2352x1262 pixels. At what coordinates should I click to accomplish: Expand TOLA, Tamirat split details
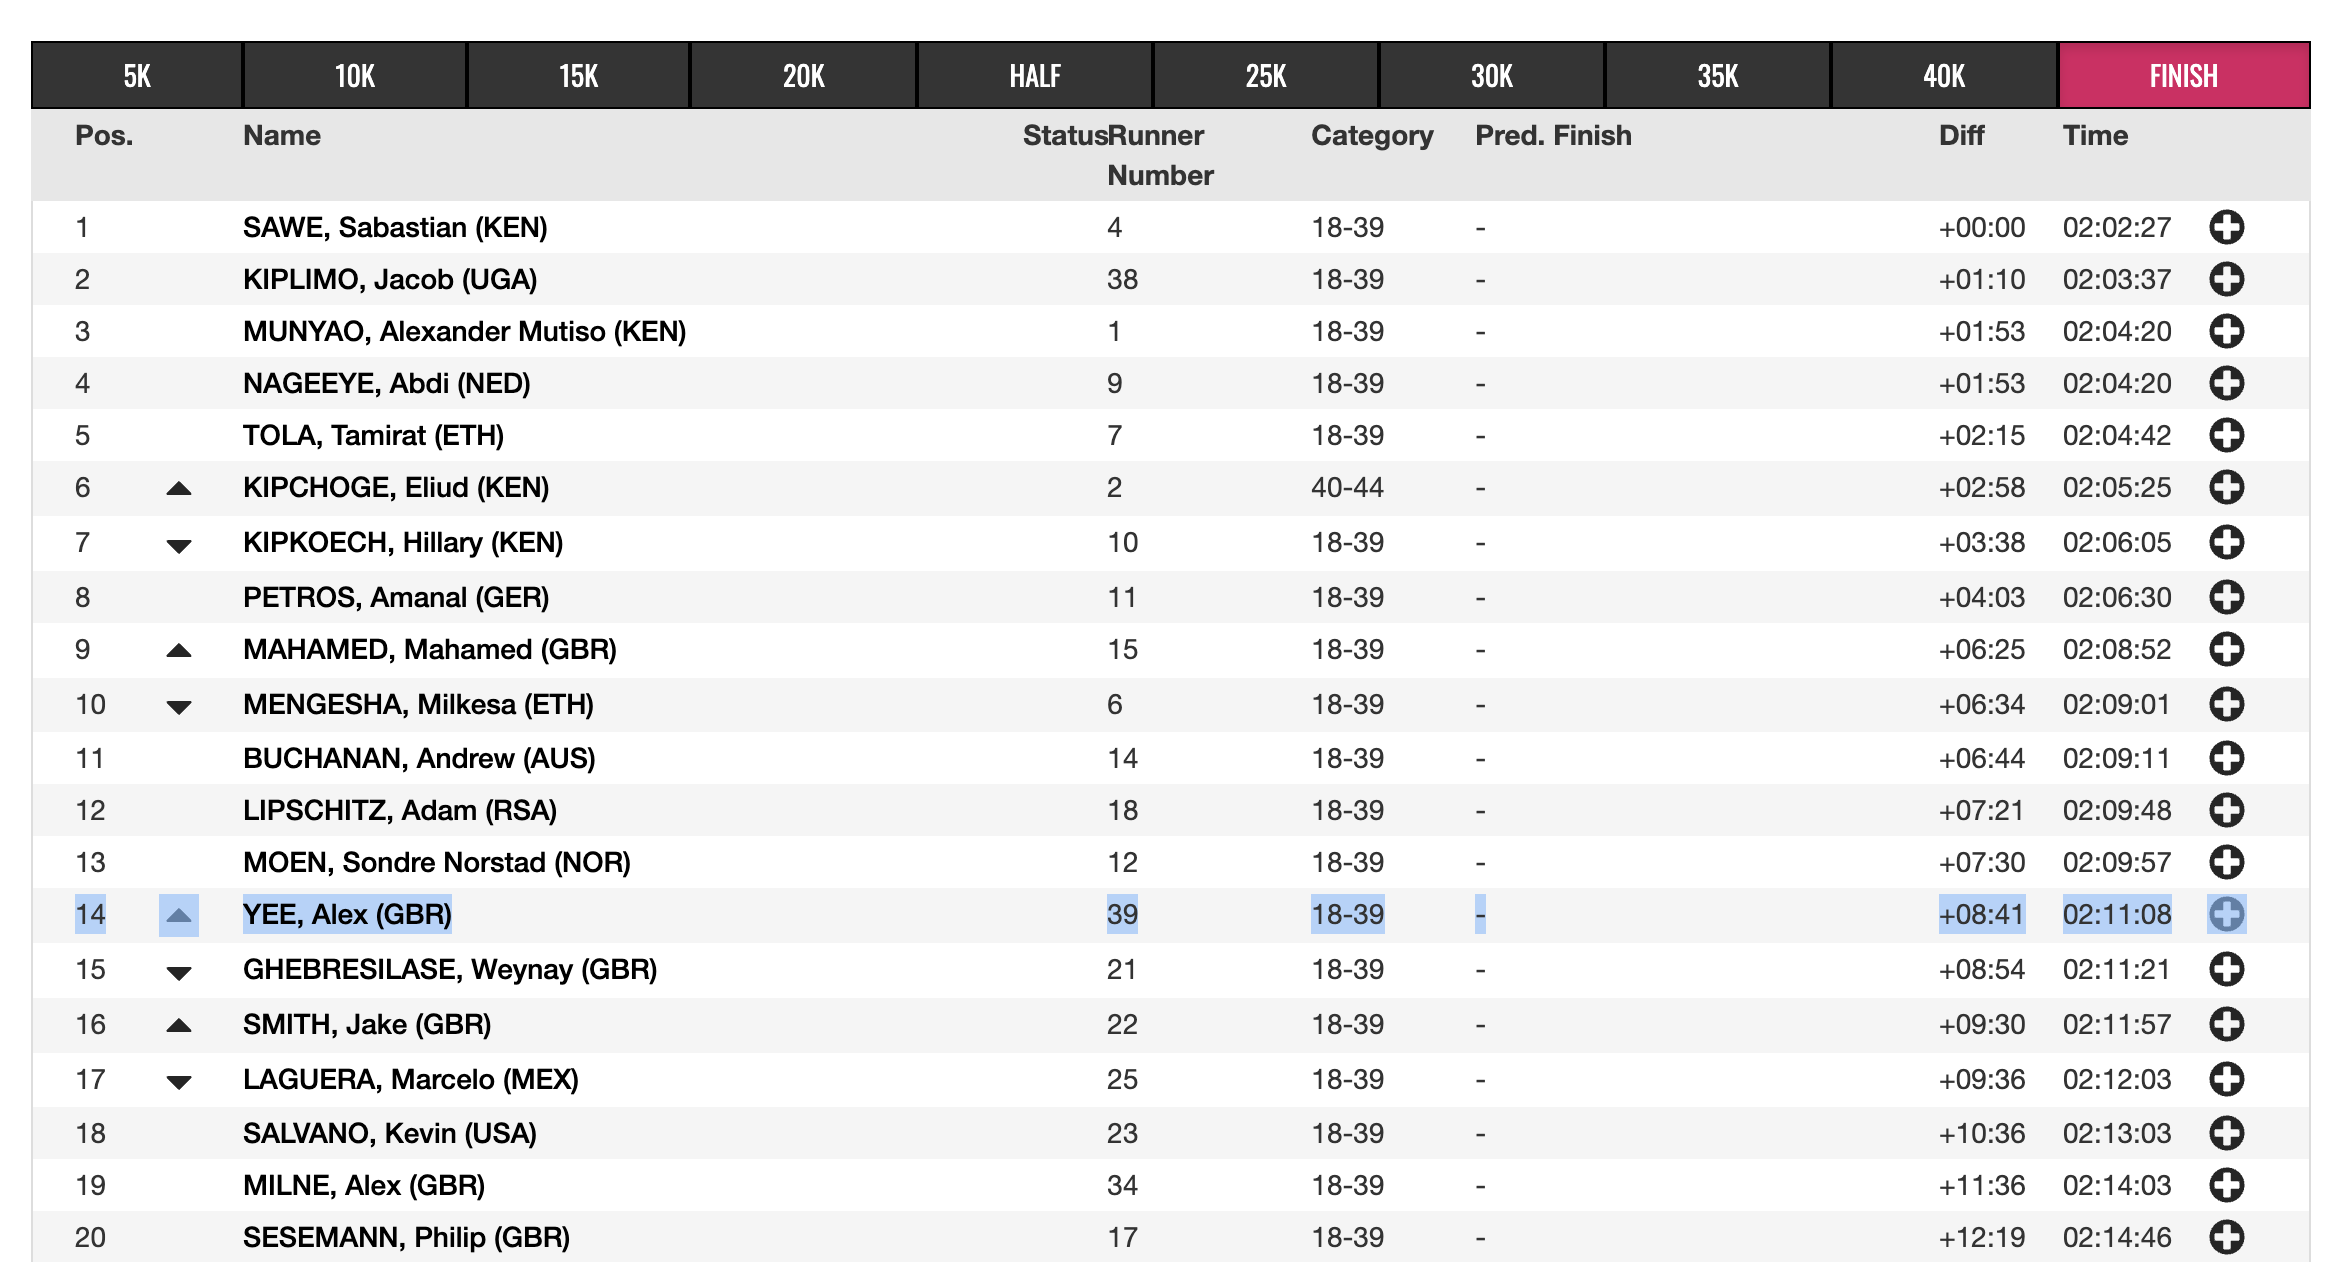coord(2226,435)
